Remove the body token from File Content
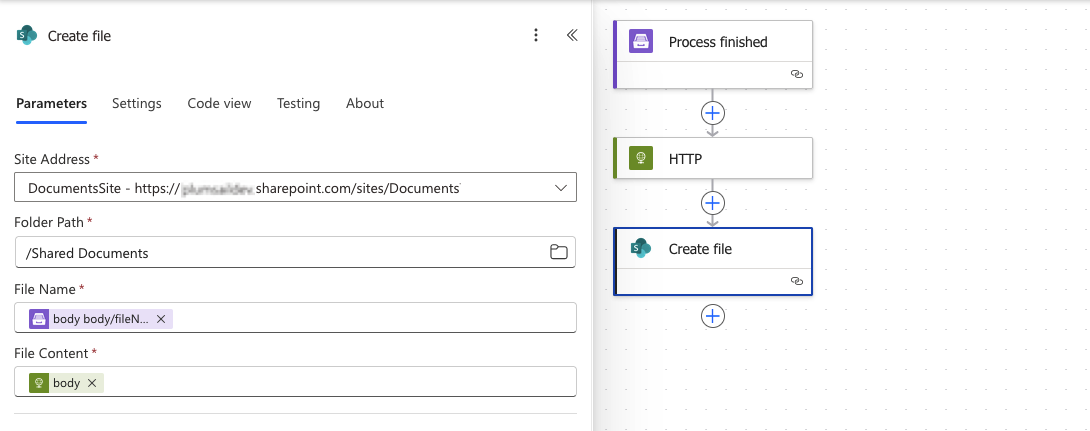Image resolution: width=1090 pixels, height=431 pixels. pos(92,382)
